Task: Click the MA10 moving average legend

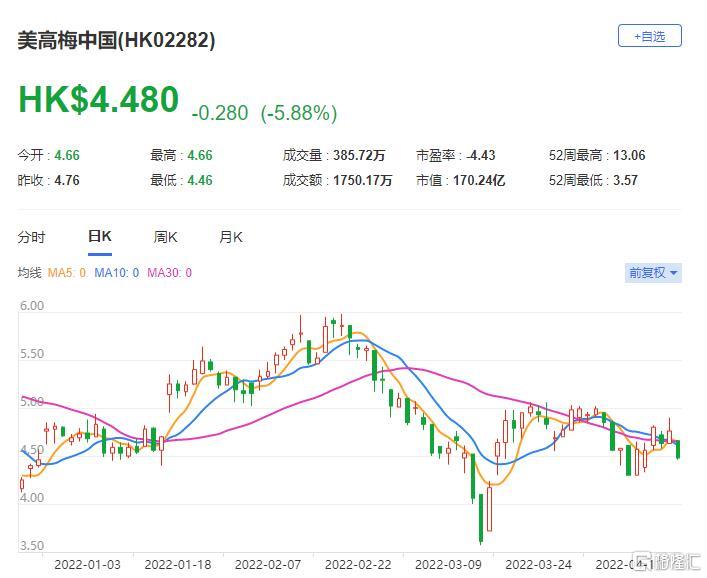Action: click(x=116, y=273)
